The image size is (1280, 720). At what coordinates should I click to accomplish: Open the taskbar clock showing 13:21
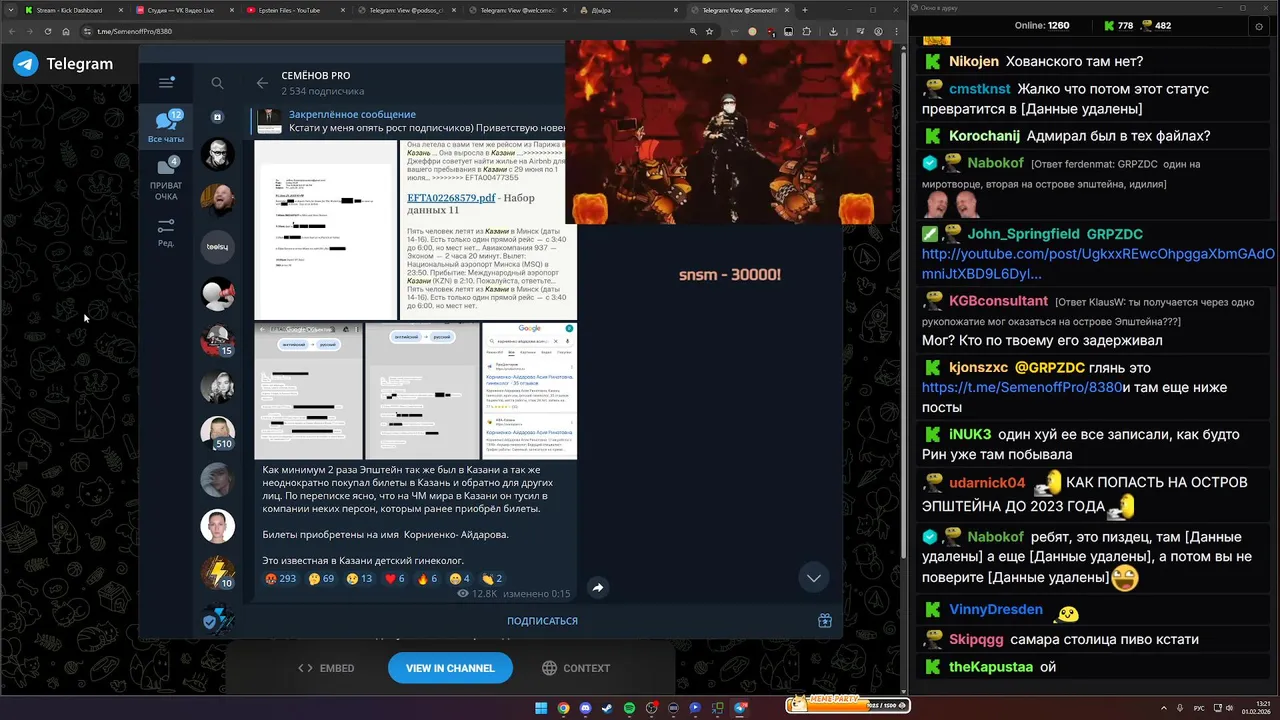coord(1254,708)
